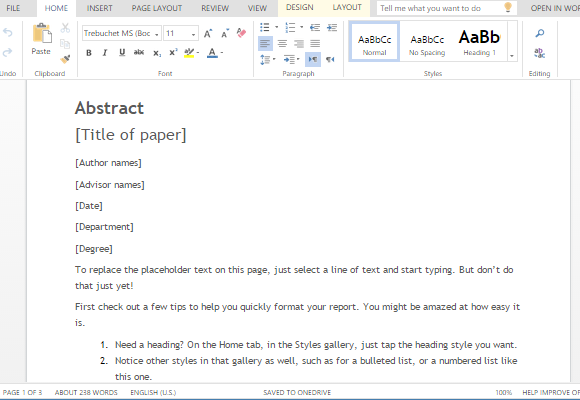
Task: Click ENGLISH (U.S.) language indicator
Action: click(153, 392)
